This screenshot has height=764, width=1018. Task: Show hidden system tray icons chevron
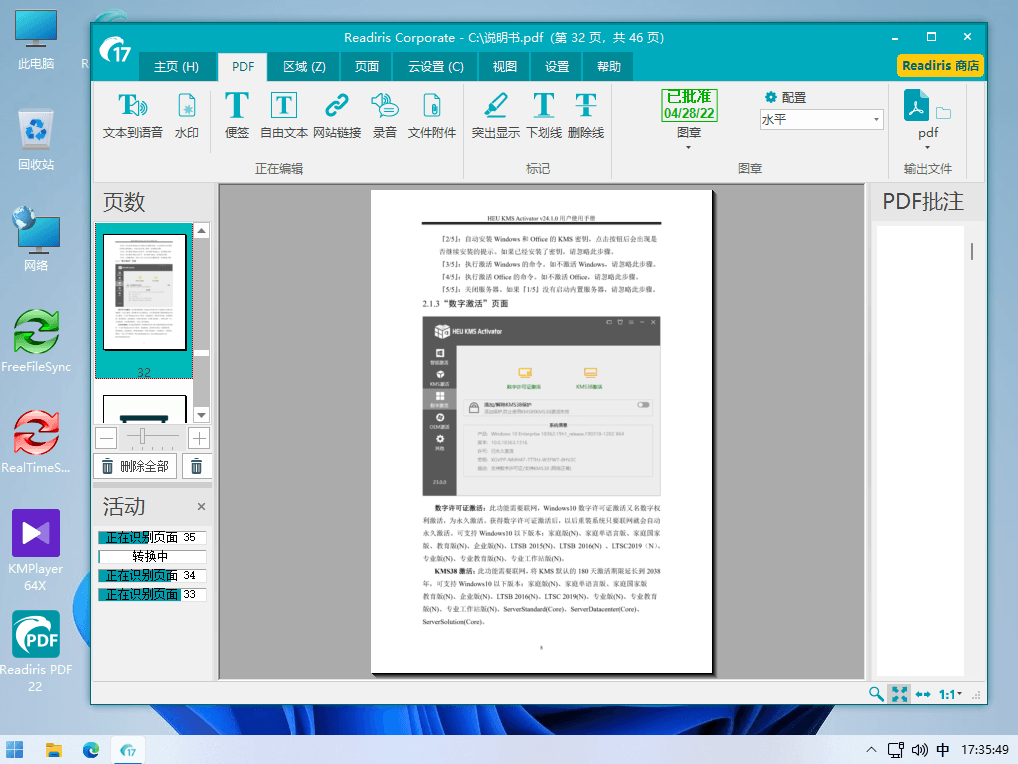click(871, 750)
